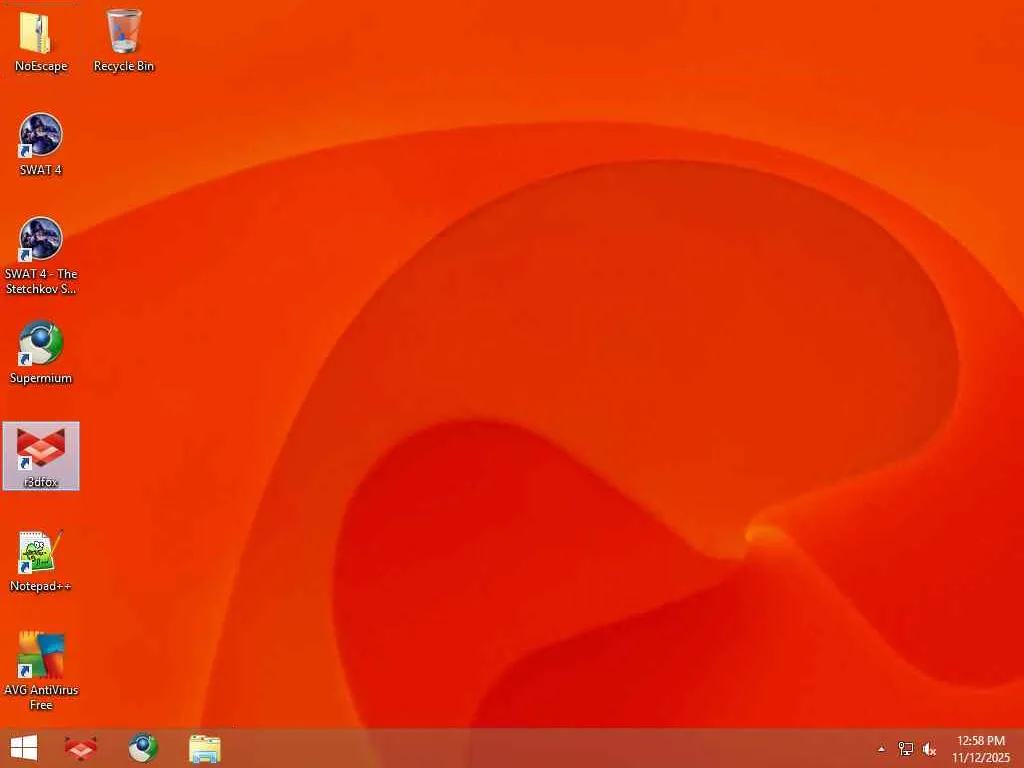Select the Supermium desktop shortcut
Viewport: 1024px width, 768px height.
[40, 351]
